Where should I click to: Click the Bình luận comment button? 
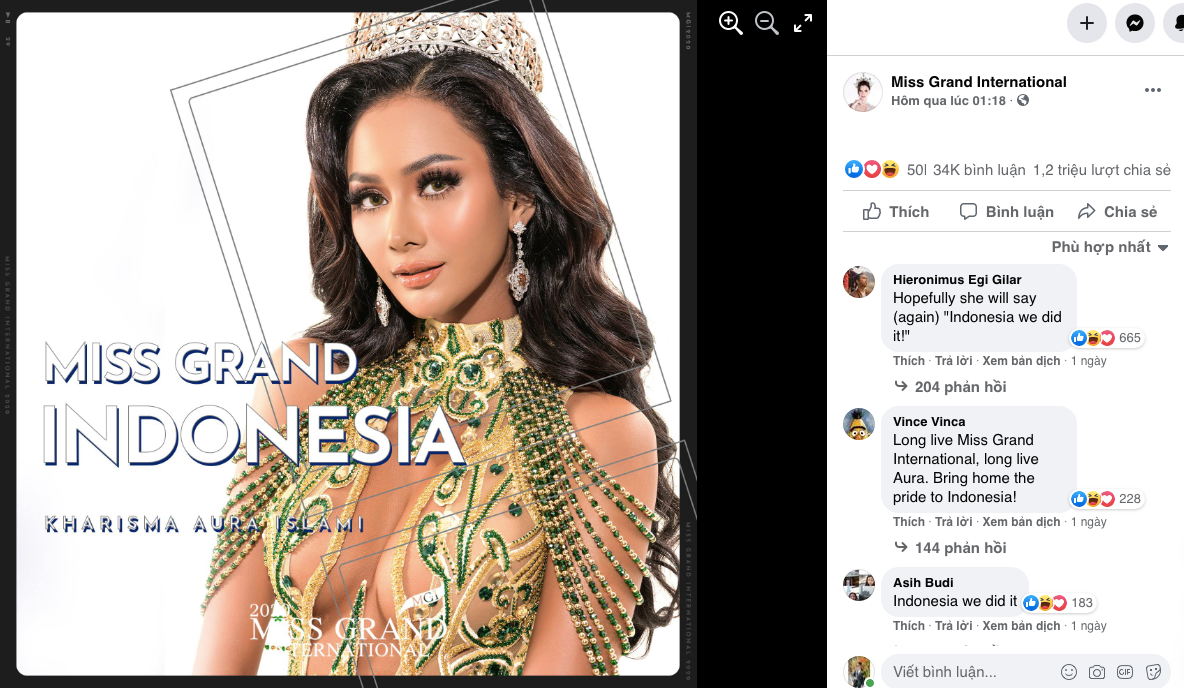(1007, 212)
